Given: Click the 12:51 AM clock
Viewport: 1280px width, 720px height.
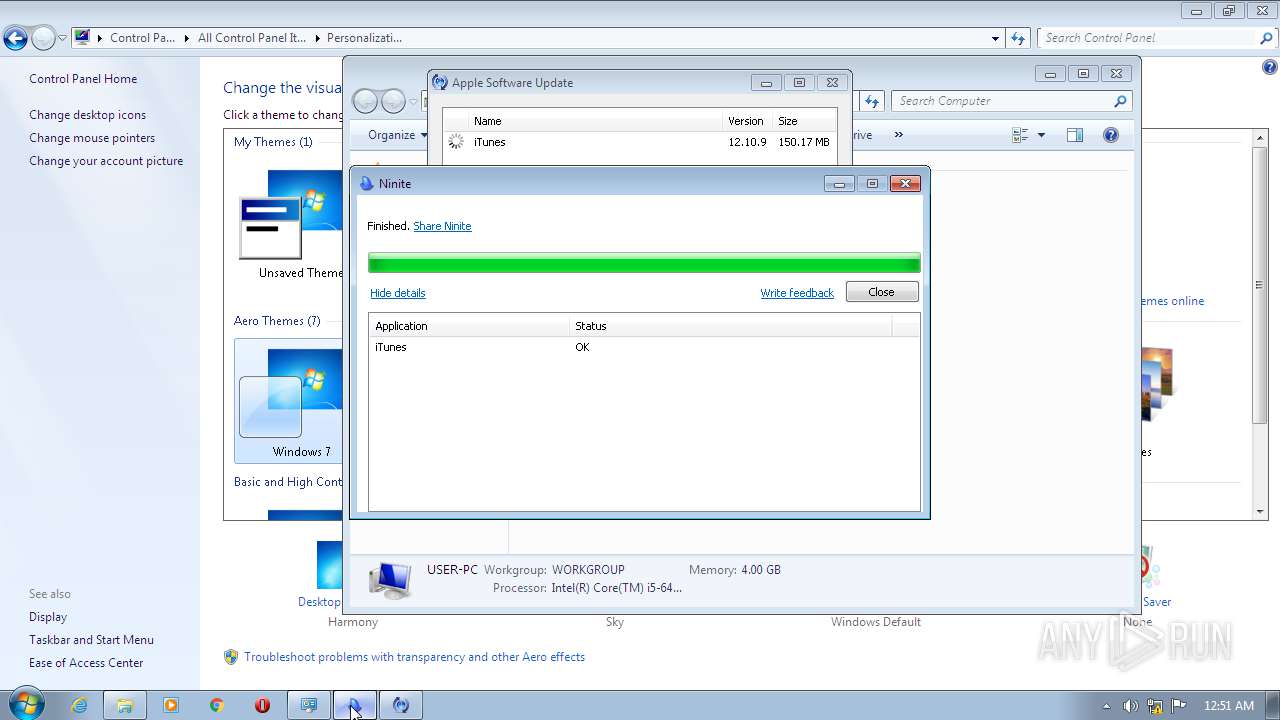Looking at the screenshot, I should [x=1229, y=706].
